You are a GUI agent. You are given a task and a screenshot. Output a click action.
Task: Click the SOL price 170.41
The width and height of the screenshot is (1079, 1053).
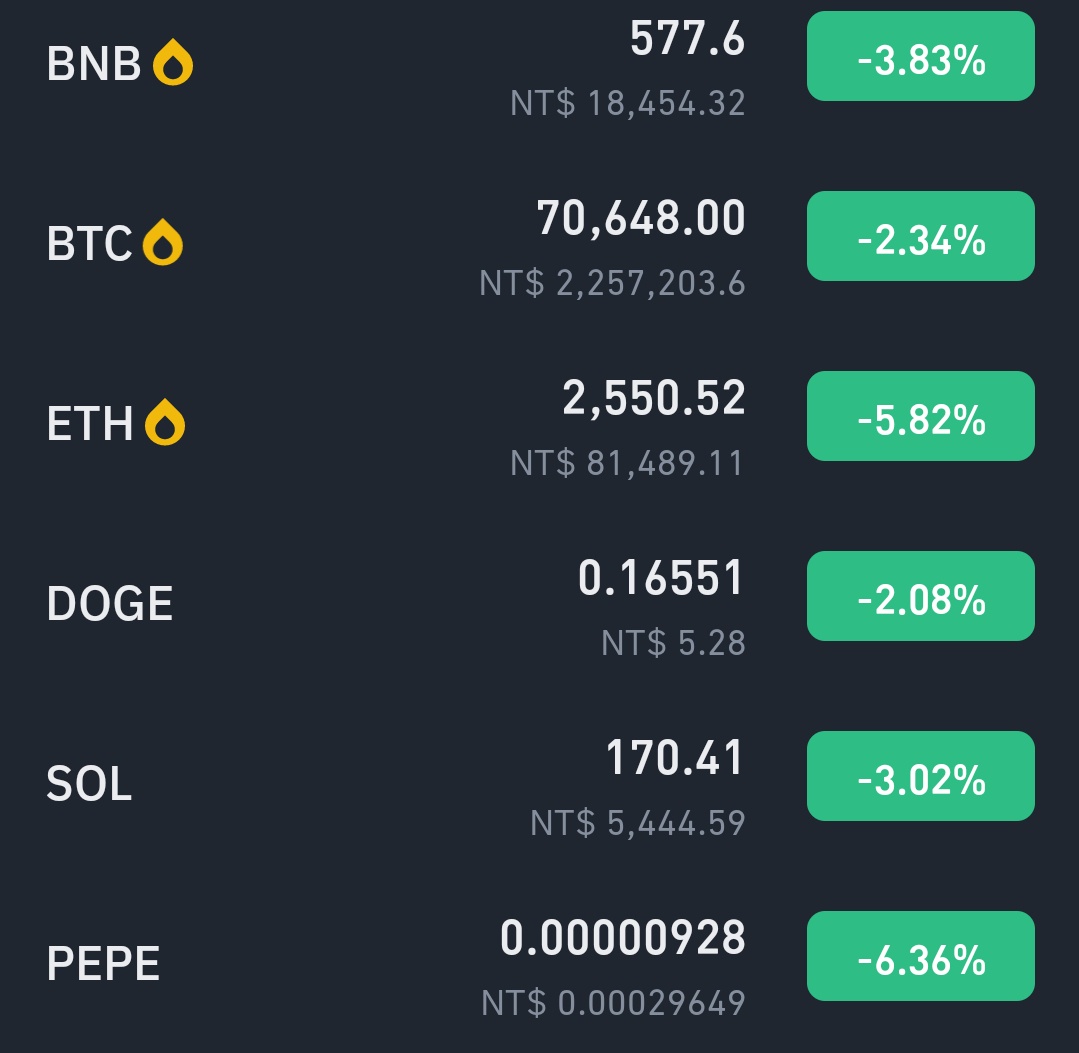pyautogui.click(x=675, y=757)
